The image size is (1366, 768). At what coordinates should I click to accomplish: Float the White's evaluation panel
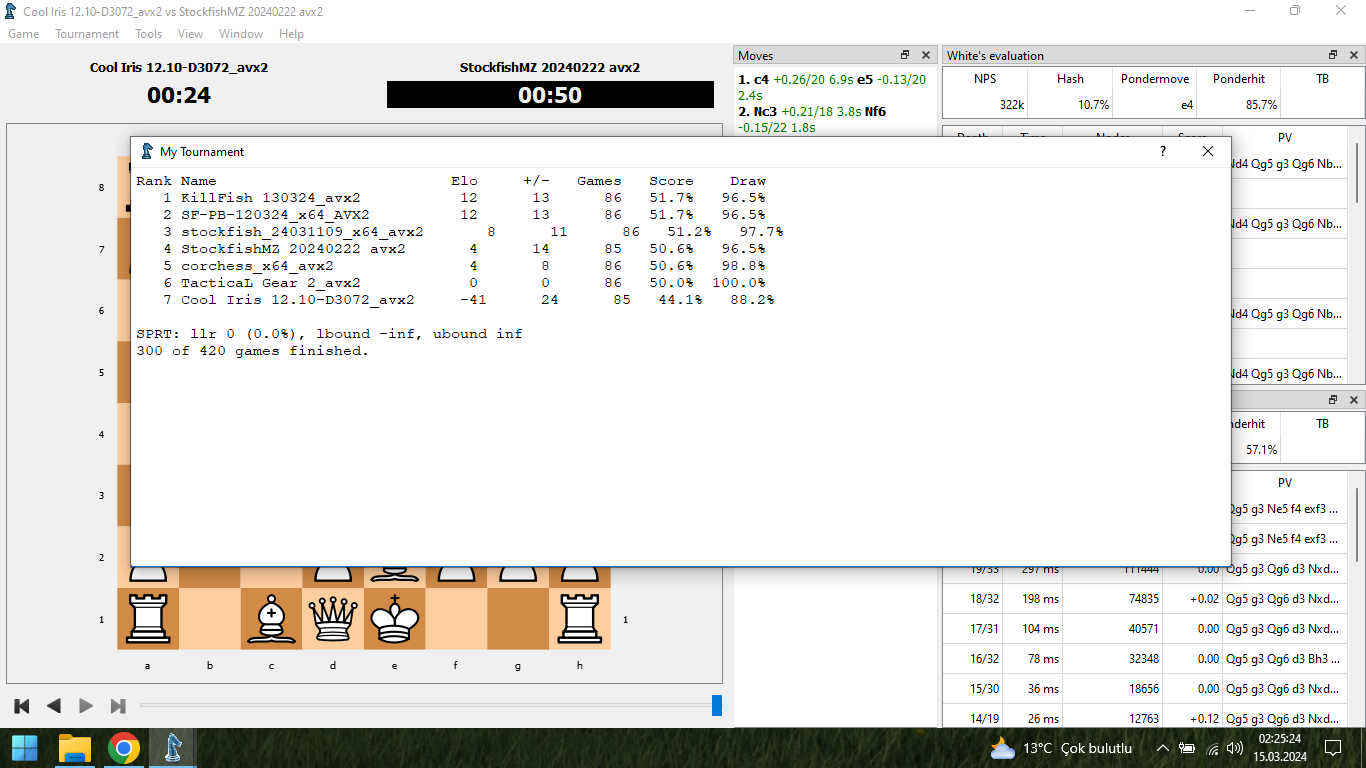(1333, 55)
